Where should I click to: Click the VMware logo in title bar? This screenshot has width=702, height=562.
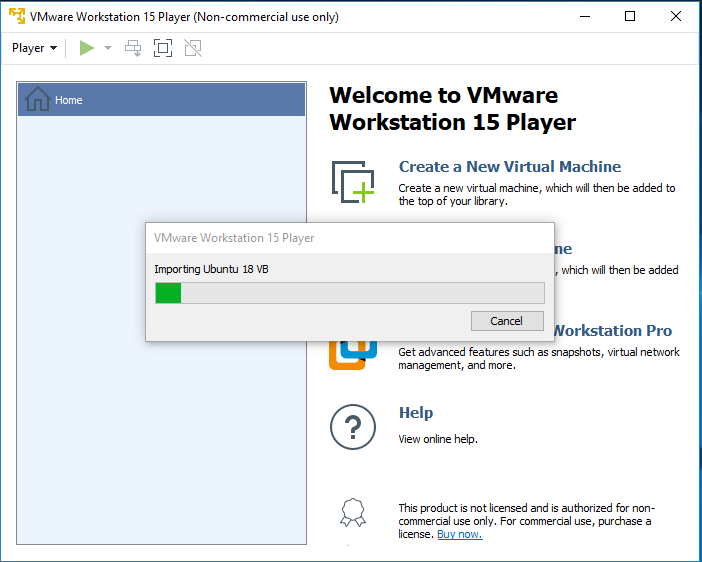17,16
